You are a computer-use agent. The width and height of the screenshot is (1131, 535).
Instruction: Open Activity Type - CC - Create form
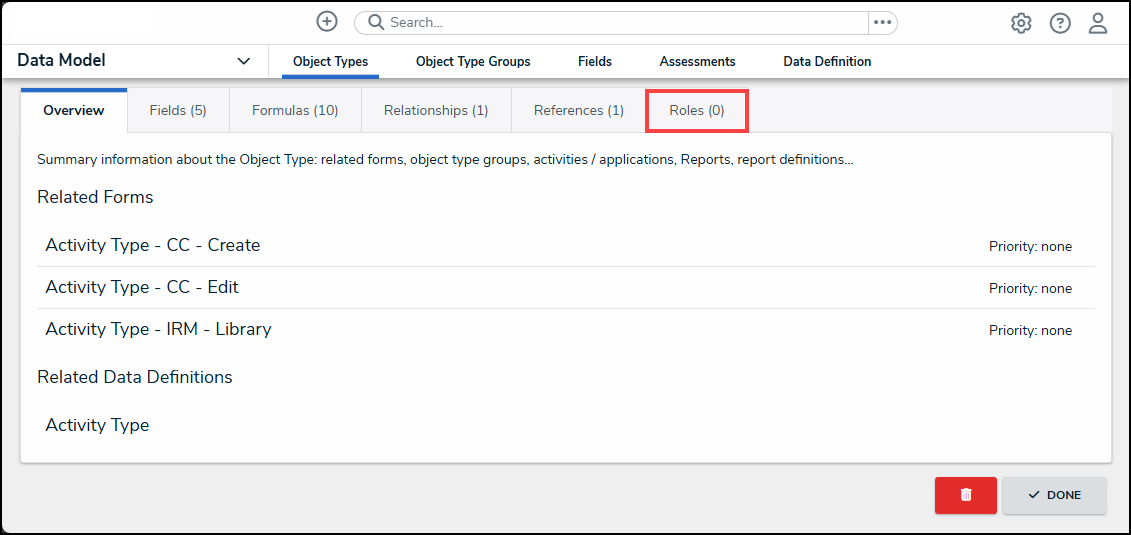pos(153,245)
